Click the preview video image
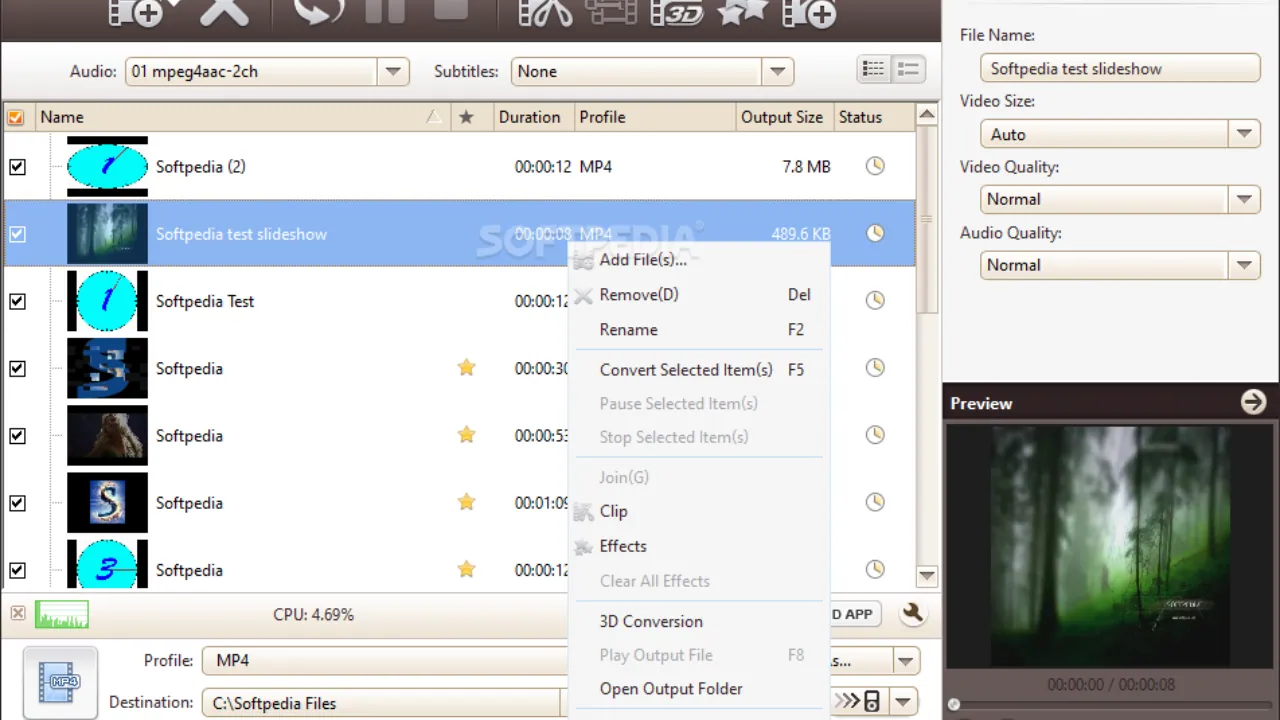 1110,546
